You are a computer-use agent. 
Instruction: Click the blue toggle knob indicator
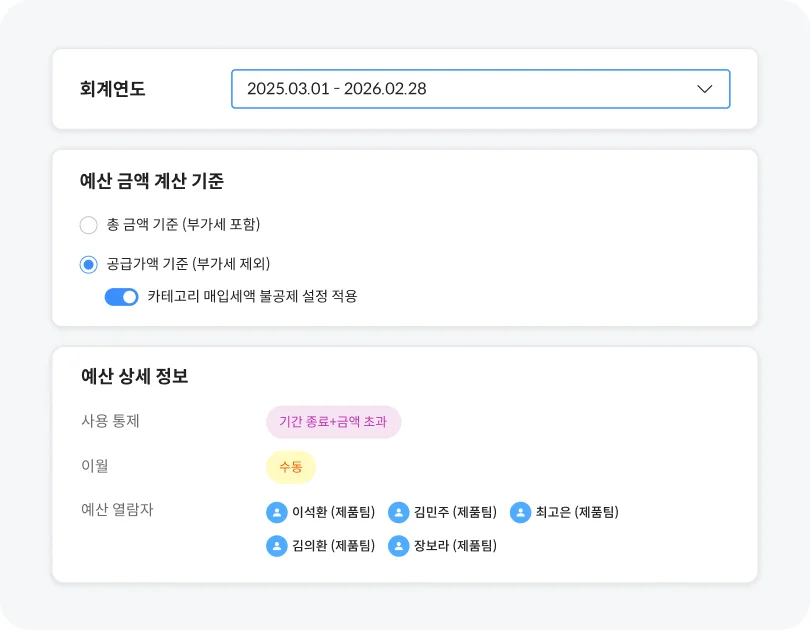128,297
